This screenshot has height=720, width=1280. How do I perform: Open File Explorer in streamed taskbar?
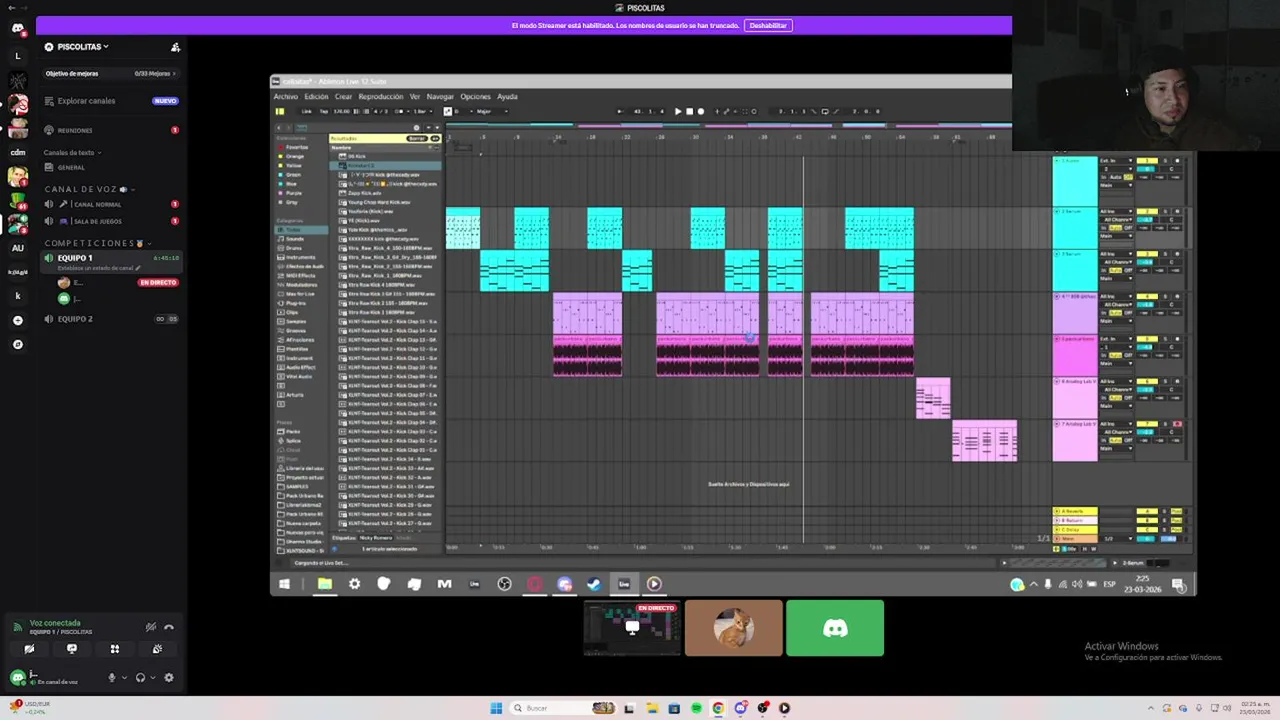(325, 584)
